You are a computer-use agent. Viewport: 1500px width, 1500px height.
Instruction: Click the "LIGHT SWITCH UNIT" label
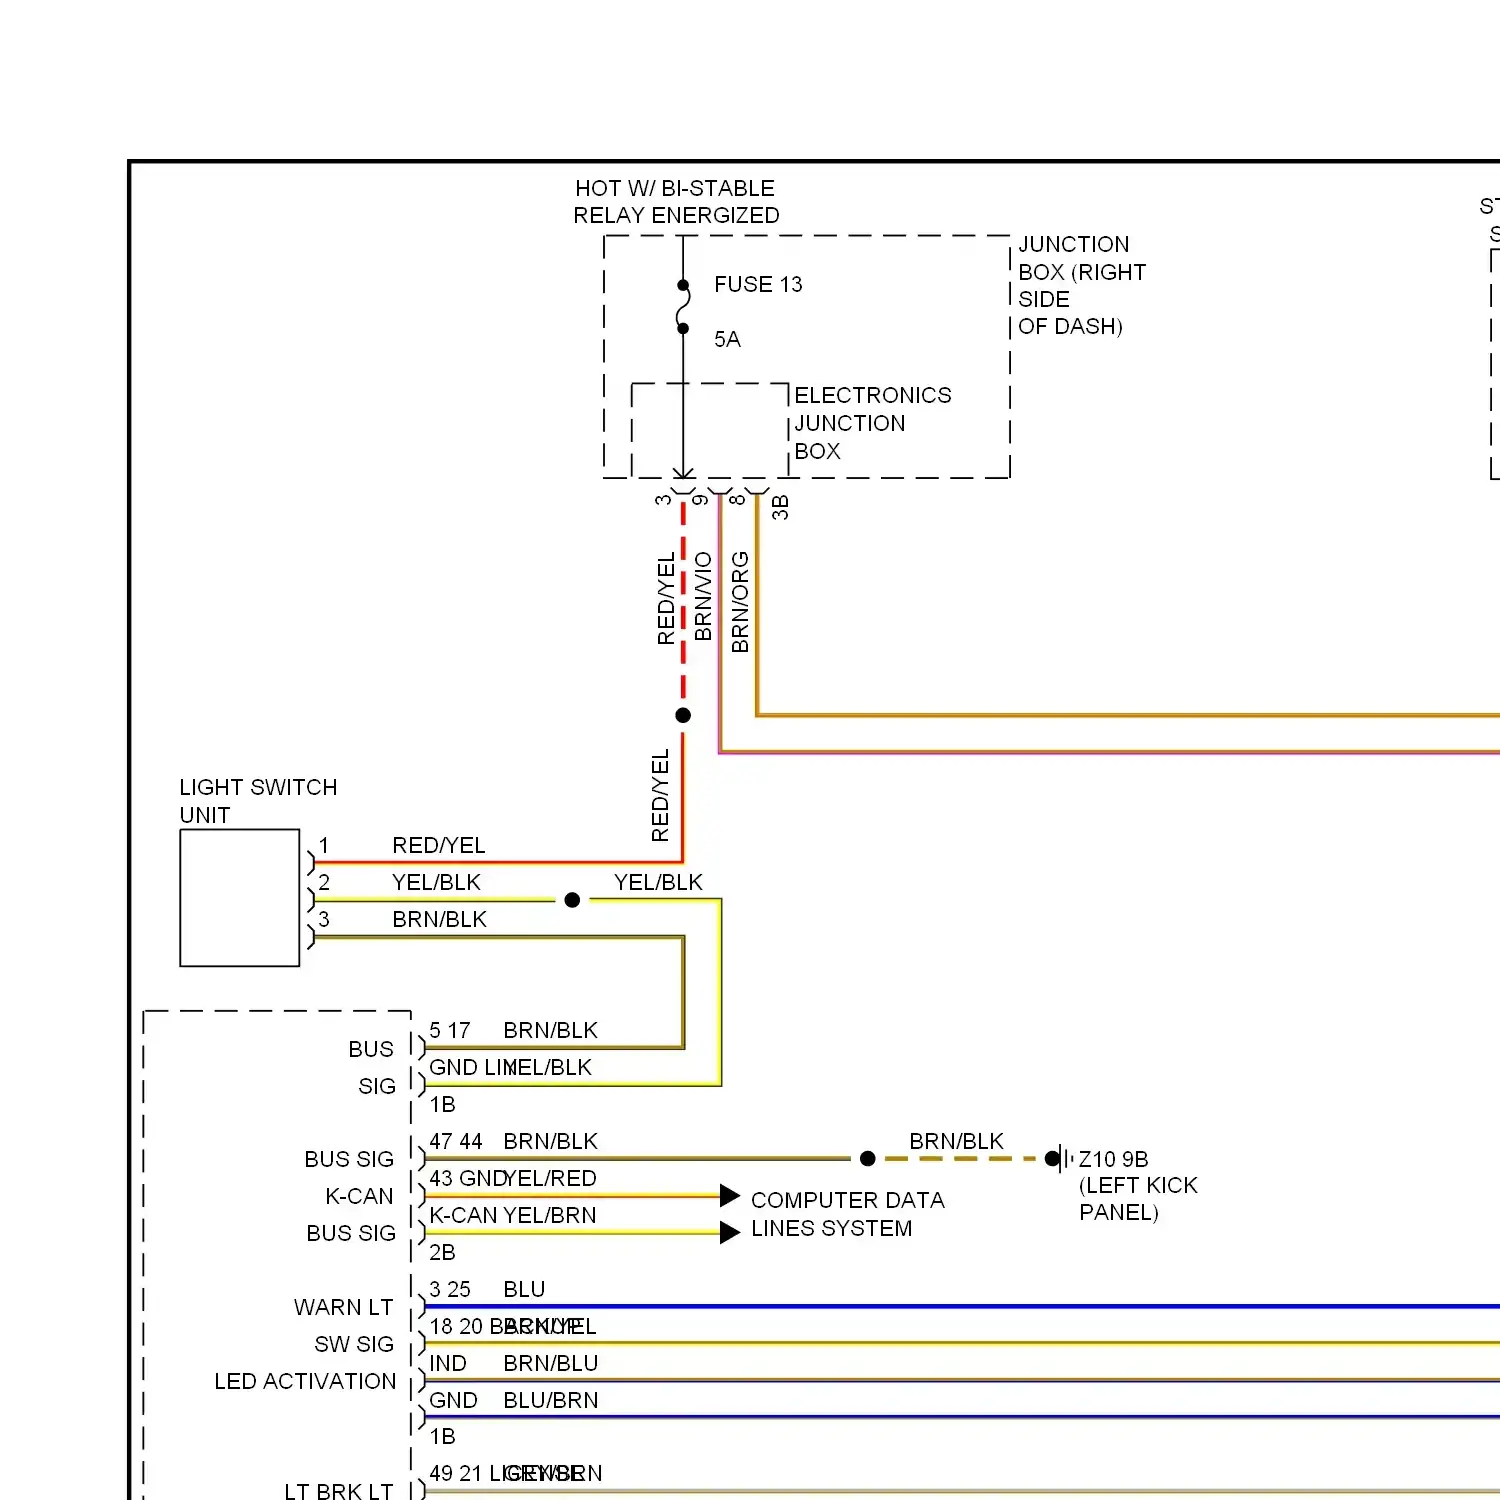click(258, 801)
